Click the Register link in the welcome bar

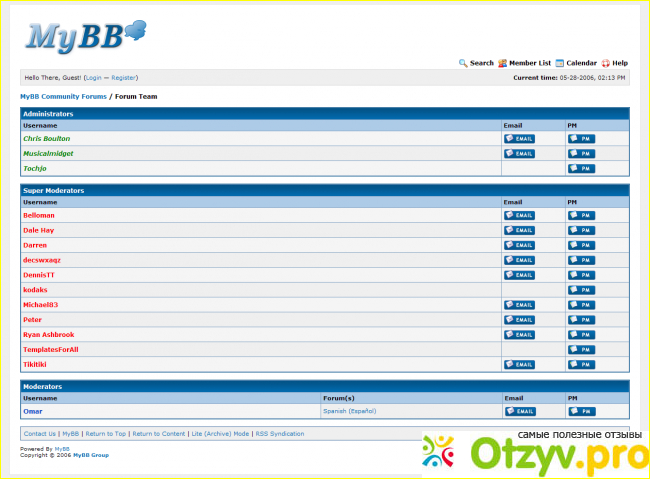pos(124,77)
